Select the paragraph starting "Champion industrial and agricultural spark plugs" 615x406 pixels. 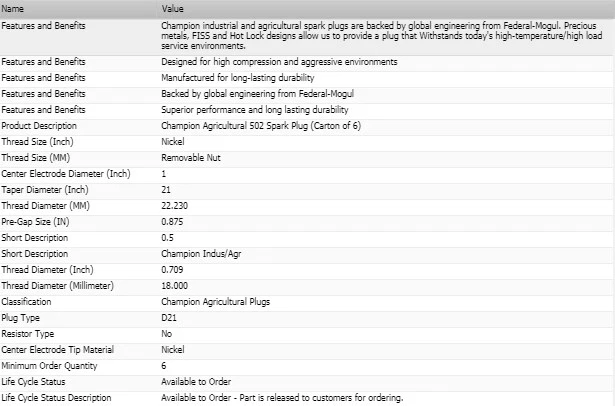[382, 36]
